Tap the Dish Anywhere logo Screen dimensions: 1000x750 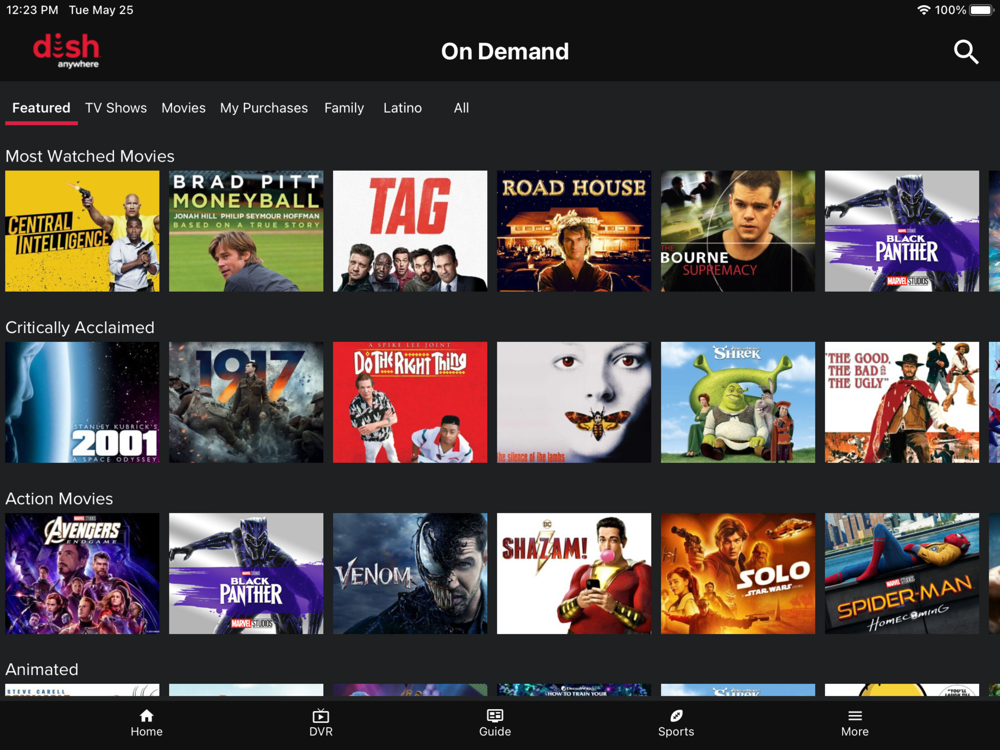66,51
